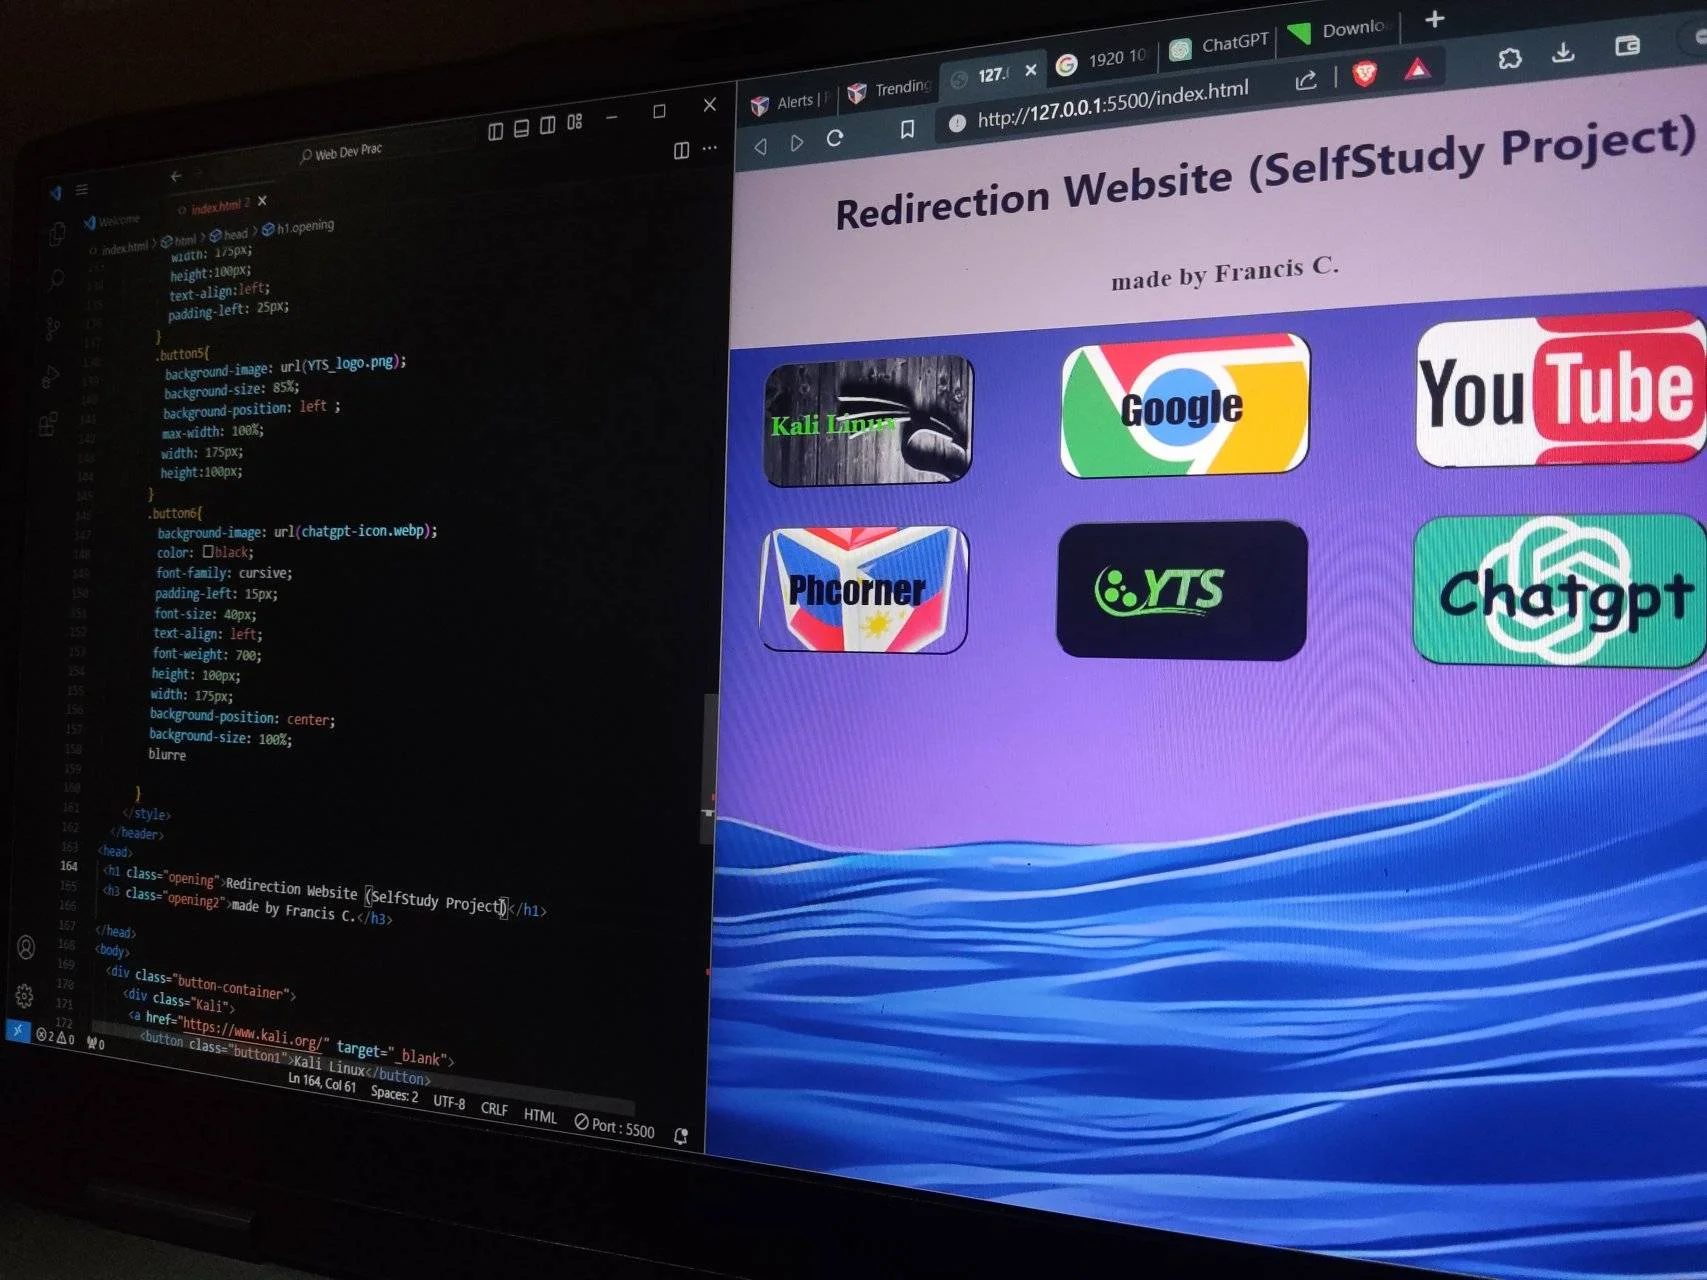The width and height of the screenshot is (1707, 1280).
Task: Click the site security warning icon in the address bar
Action: 957,122
